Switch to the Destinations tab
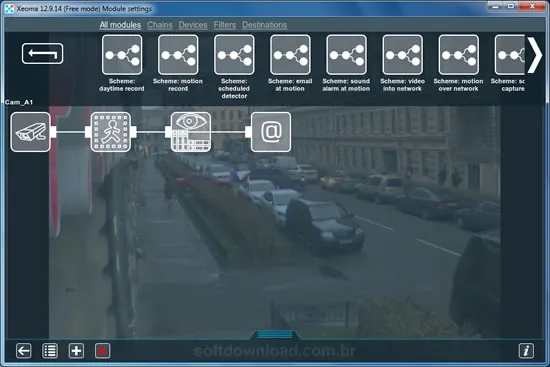 [x=264, y=25]
